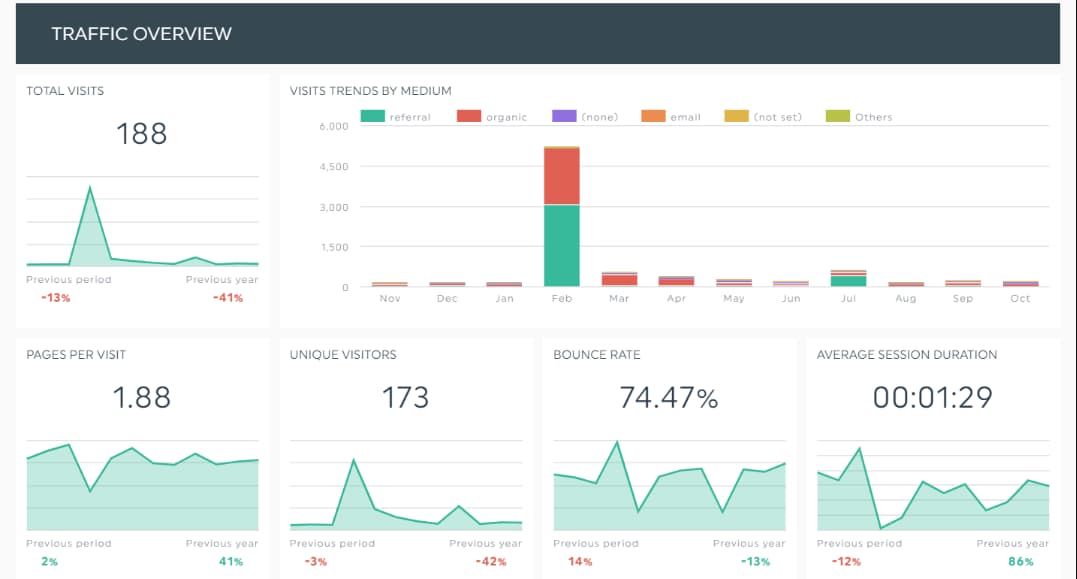Select the red organic segment of February bar
This screenshot has width=1077, height=579.
(562, 176)
